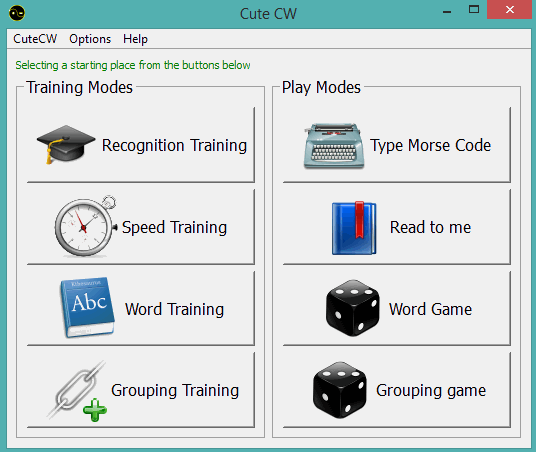Click the dice icon beside Word Game

[353, 308]
